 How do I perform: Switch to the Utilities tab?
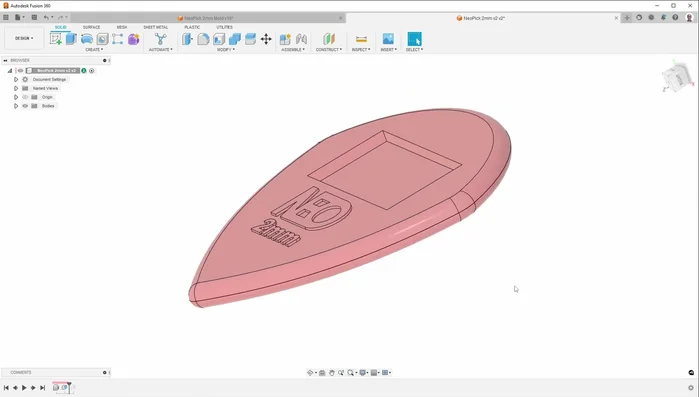pyautogui.click(x=224, y=27)
